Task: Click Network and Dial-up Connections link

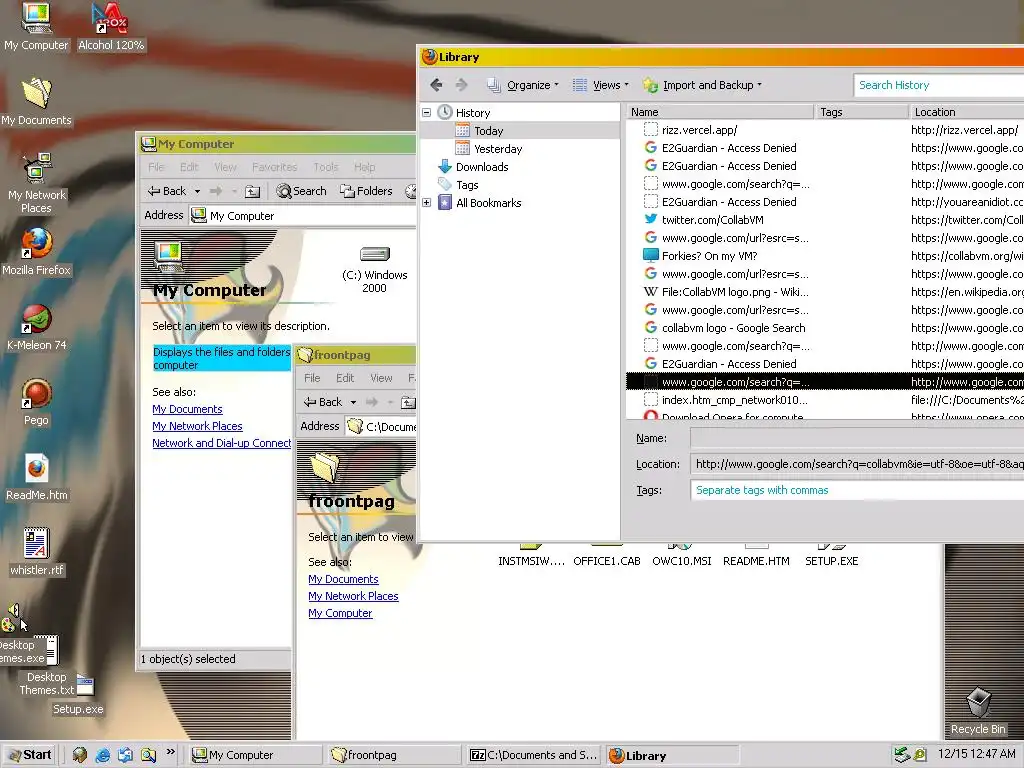Action: (x=221, y=443)
